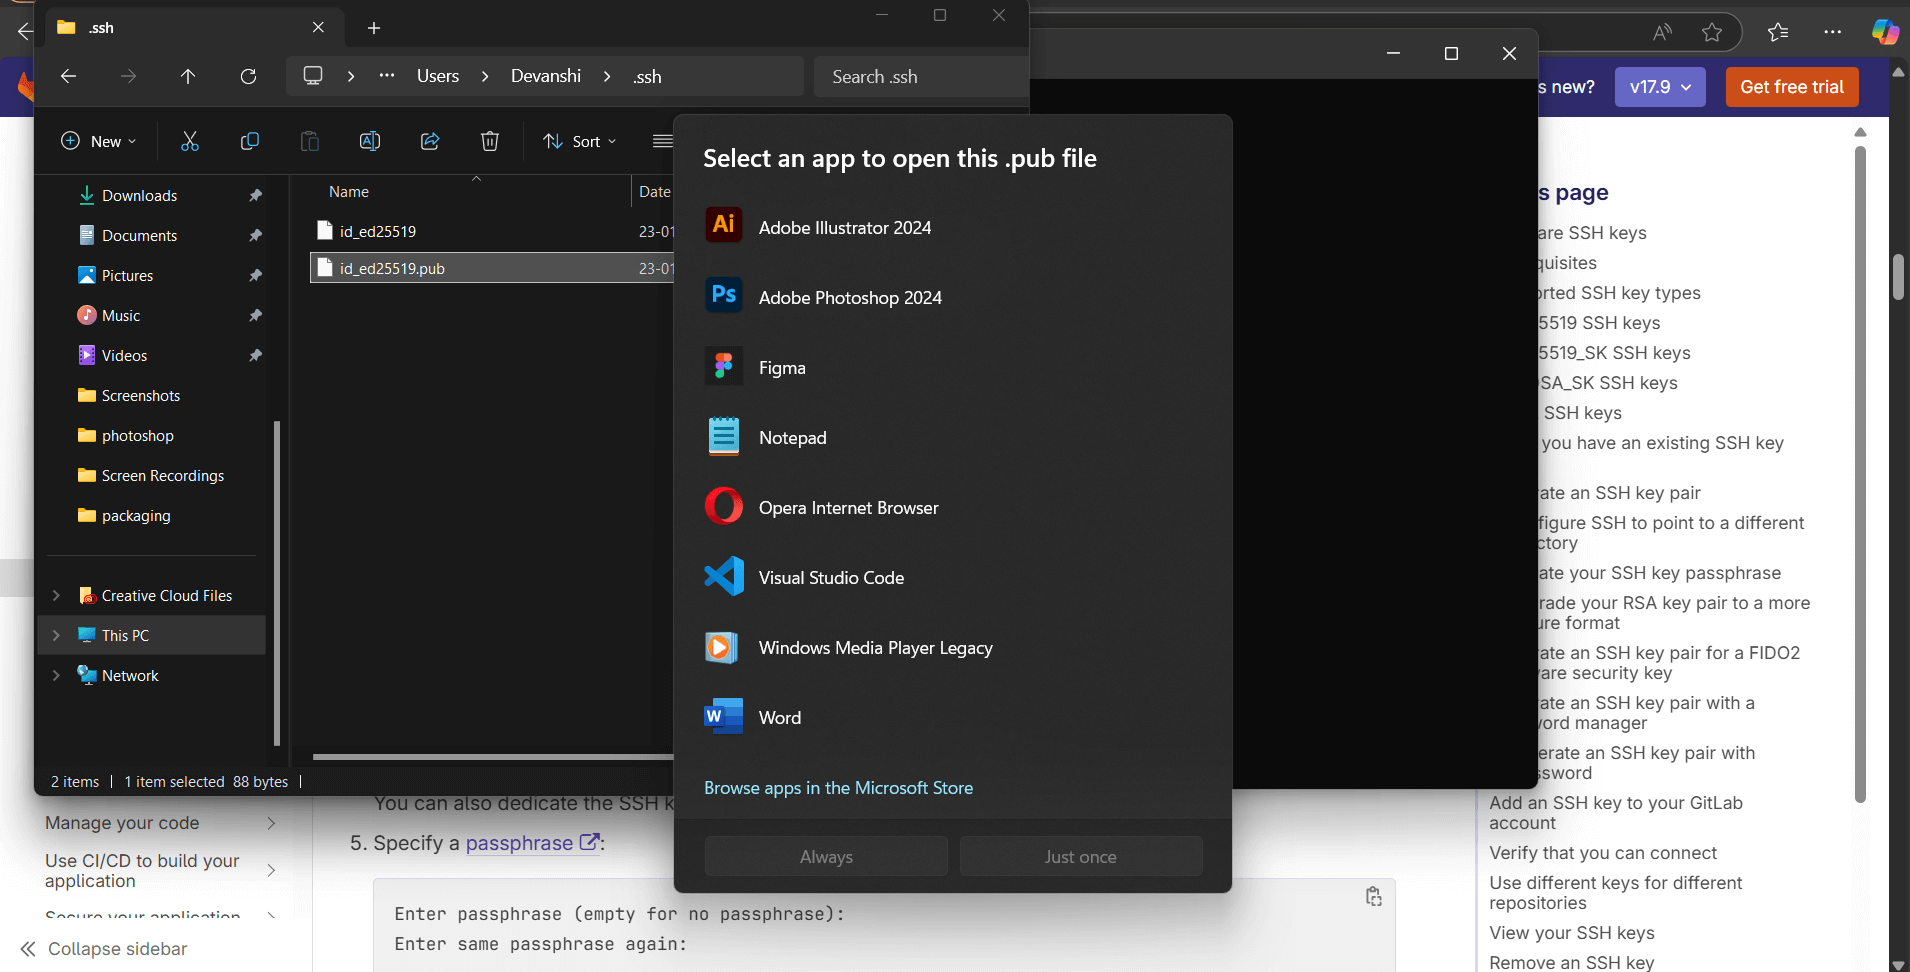Expand hidden breadcrumb path ellipsis
The image size is (1910, 972).
tap(387, 76)
